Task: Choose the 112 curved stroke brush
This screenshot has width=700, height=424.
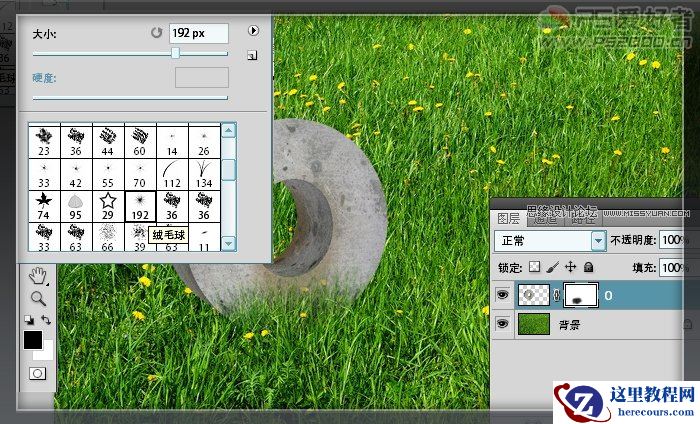Action: pyautogui.click(x=172, y=174)
